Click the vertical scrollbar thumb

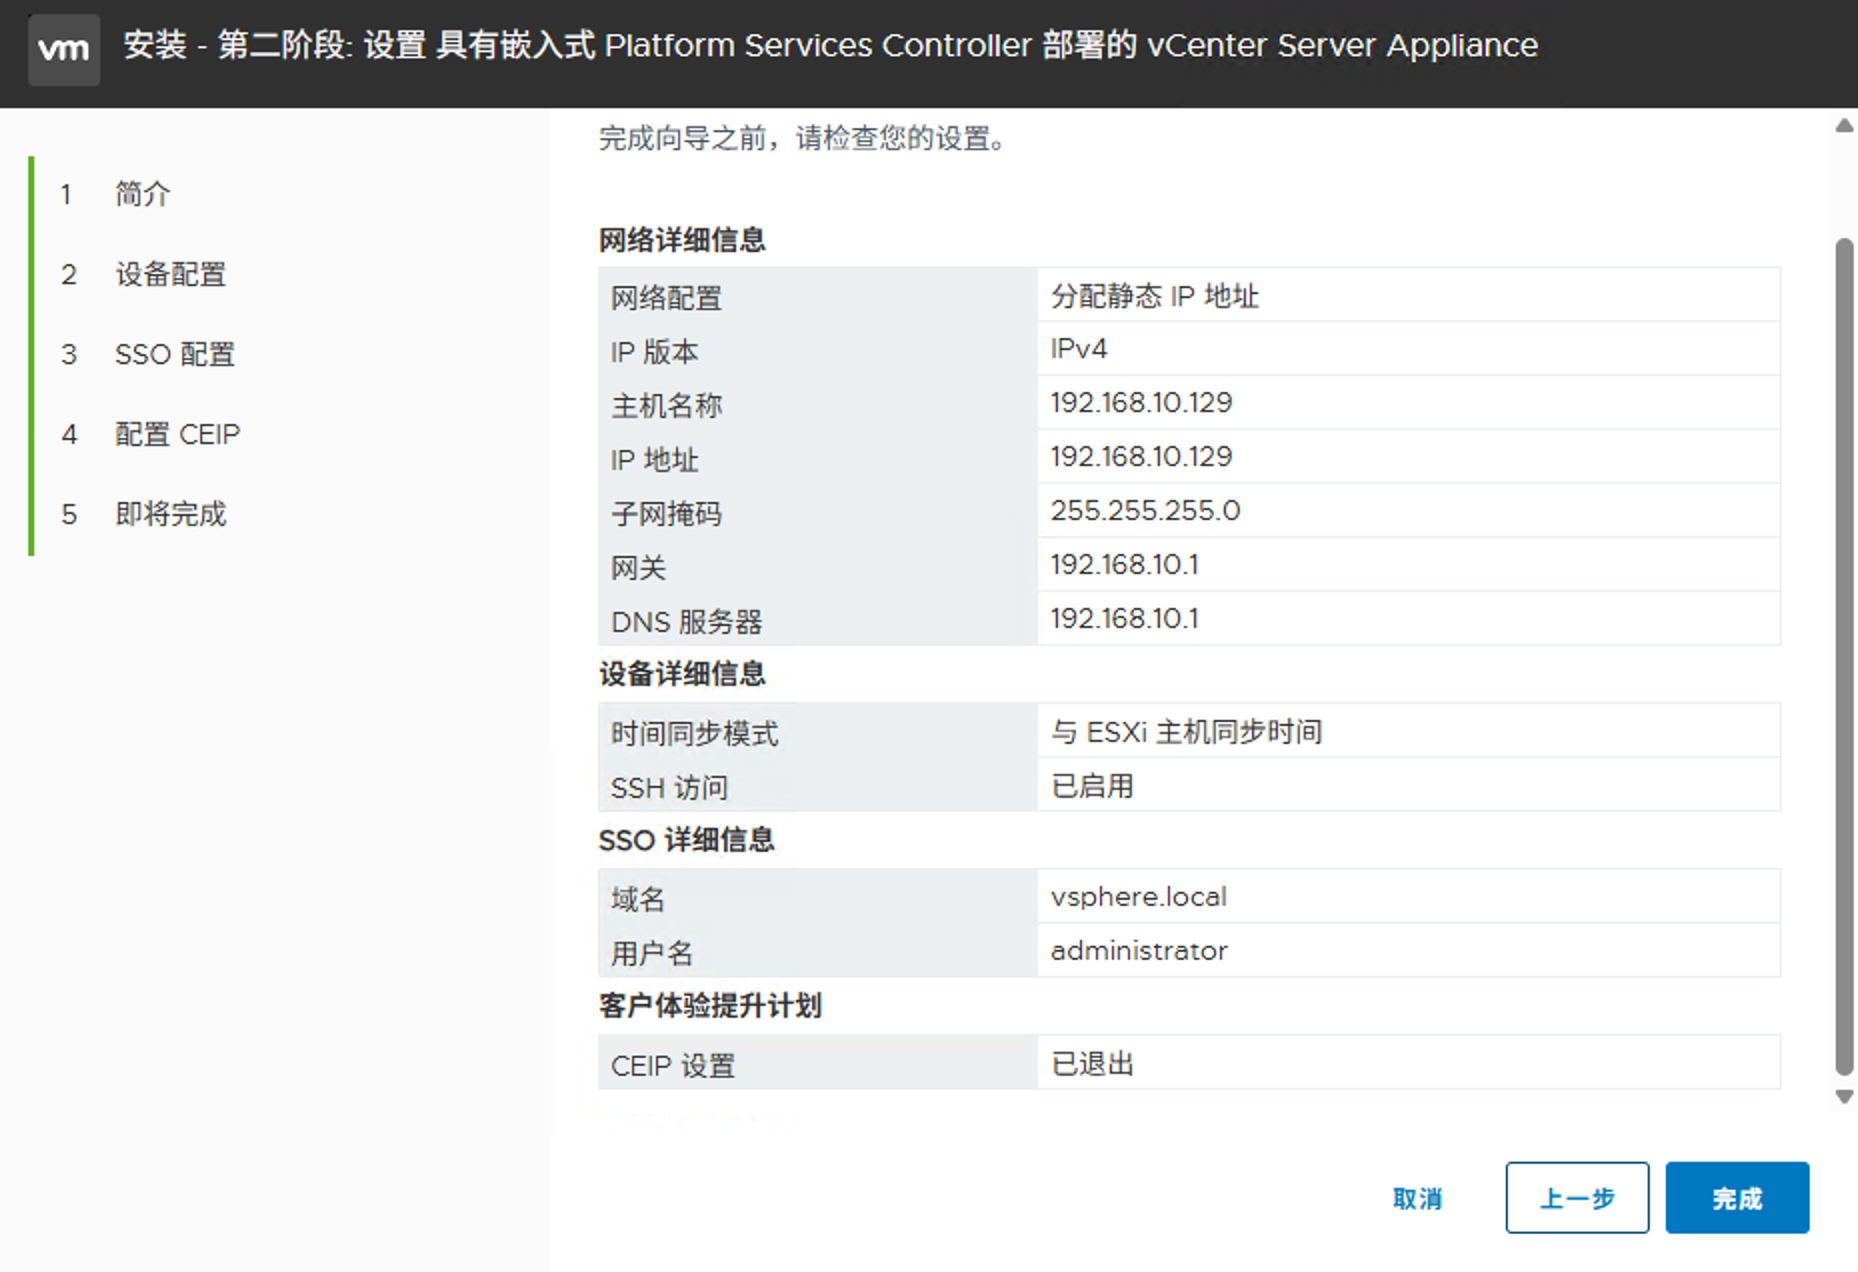point(1844,657)
